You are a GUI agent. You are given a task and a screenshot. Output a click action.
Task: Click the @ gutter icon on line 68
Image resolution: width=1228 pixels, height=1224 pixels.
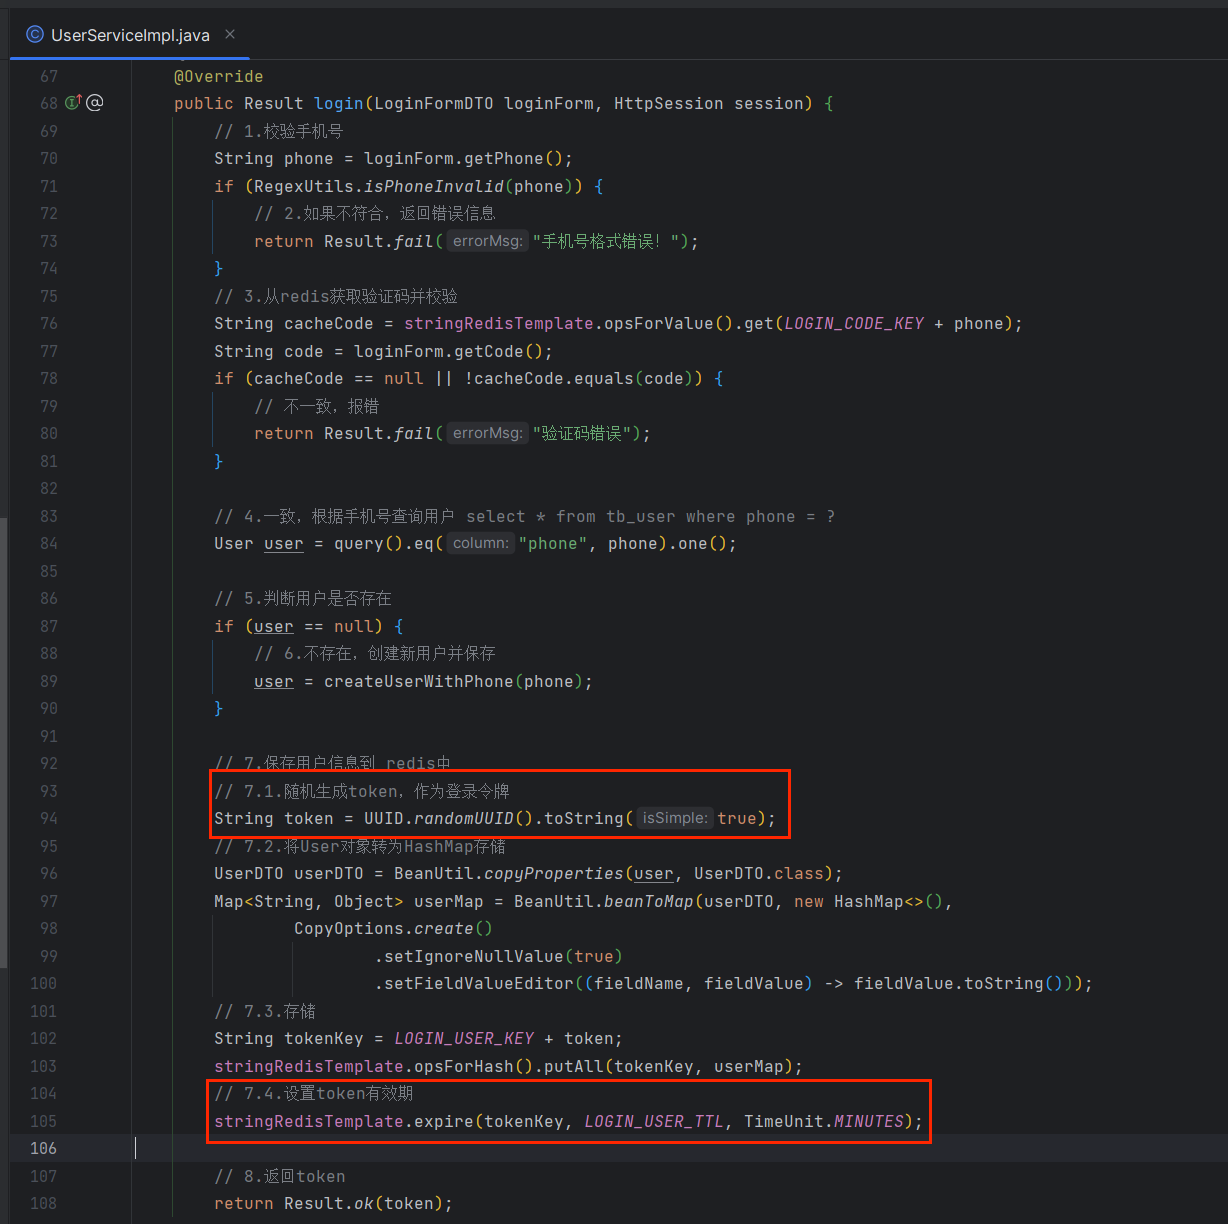tap(94, 102)
